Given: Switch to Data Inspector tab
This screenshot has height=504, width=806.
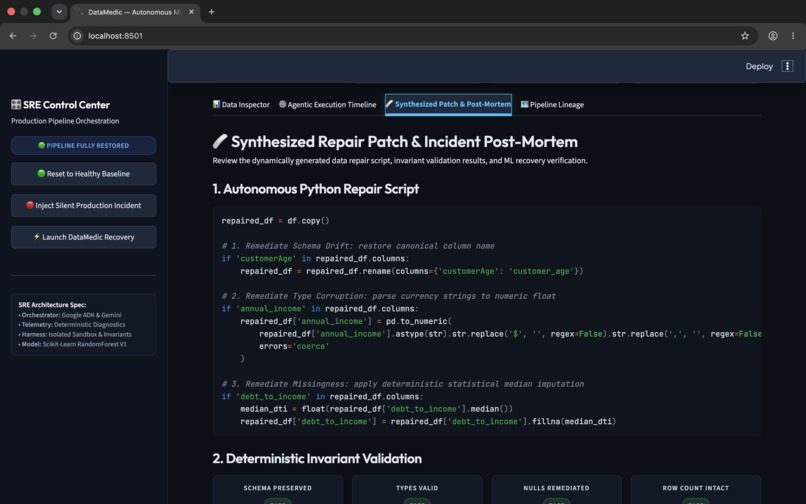Looking at the screenshot, I should pyautogui.click(x=241, y=104).
